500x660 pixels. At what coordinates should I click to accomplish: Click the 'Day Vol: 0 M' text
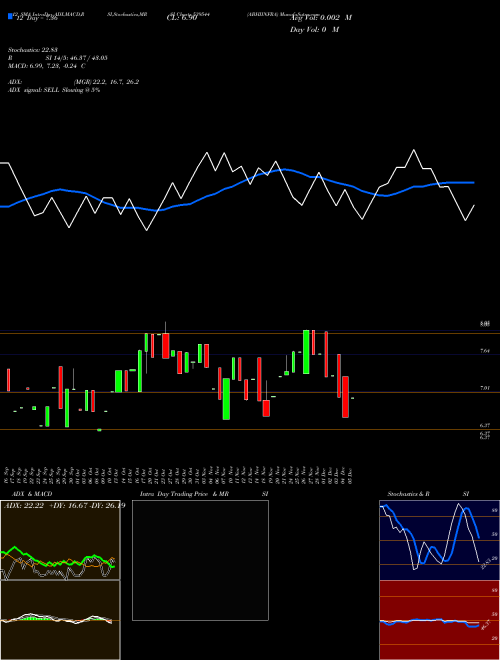[314, 30]
